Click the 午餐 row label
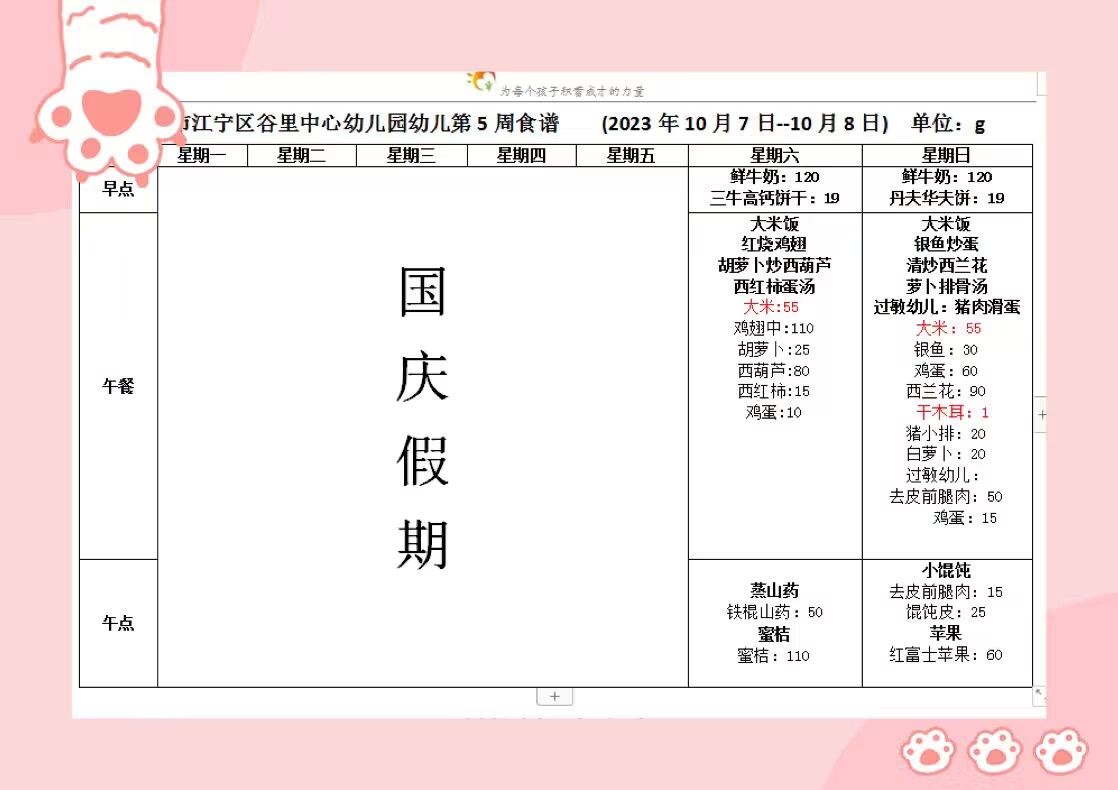1118x790 pixels. (118, 386)
